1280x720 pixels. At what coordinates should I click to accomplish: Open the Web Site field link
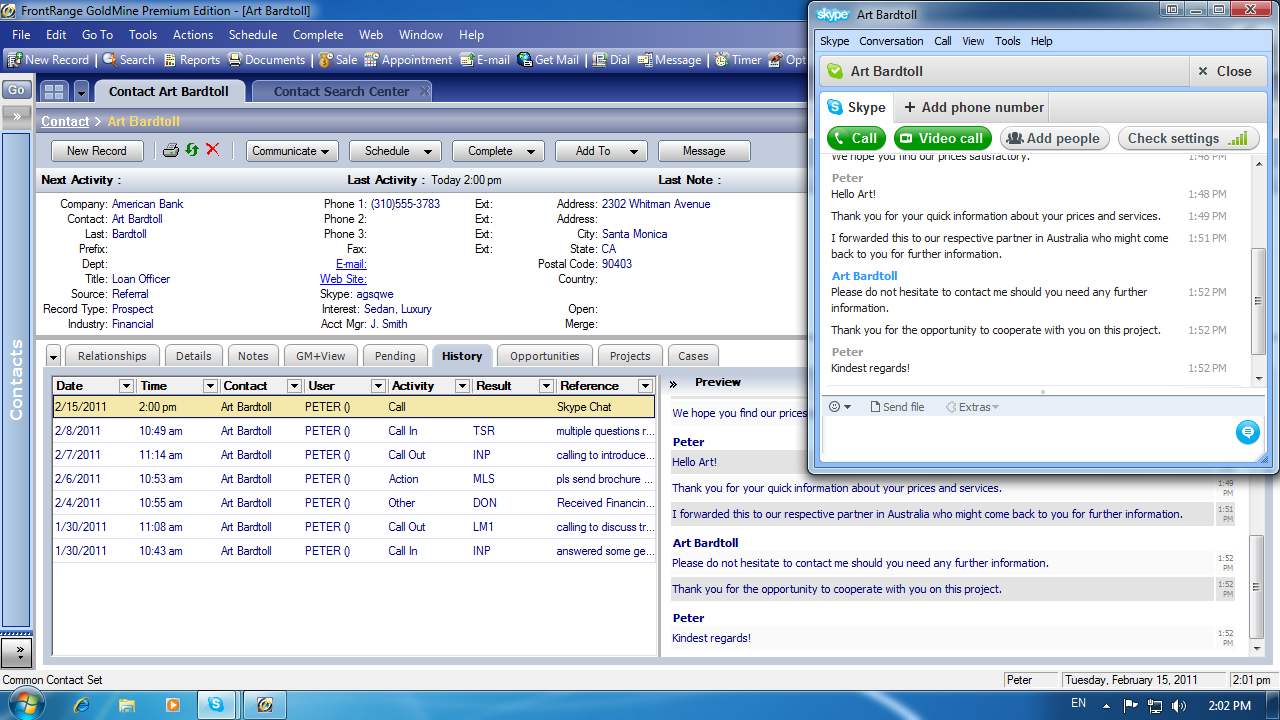click(343, 279)
